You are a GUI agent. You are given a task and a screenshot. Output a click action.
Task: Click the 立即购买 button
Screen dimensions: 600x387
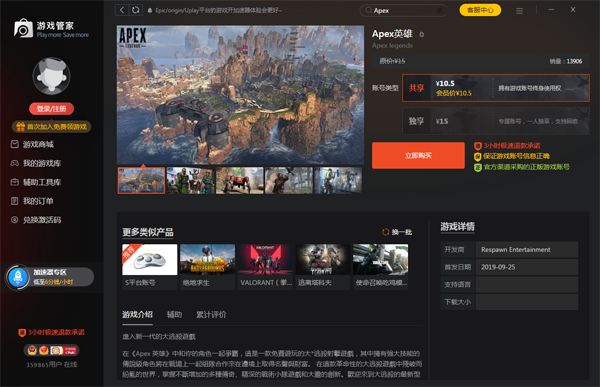click(418, 155)
